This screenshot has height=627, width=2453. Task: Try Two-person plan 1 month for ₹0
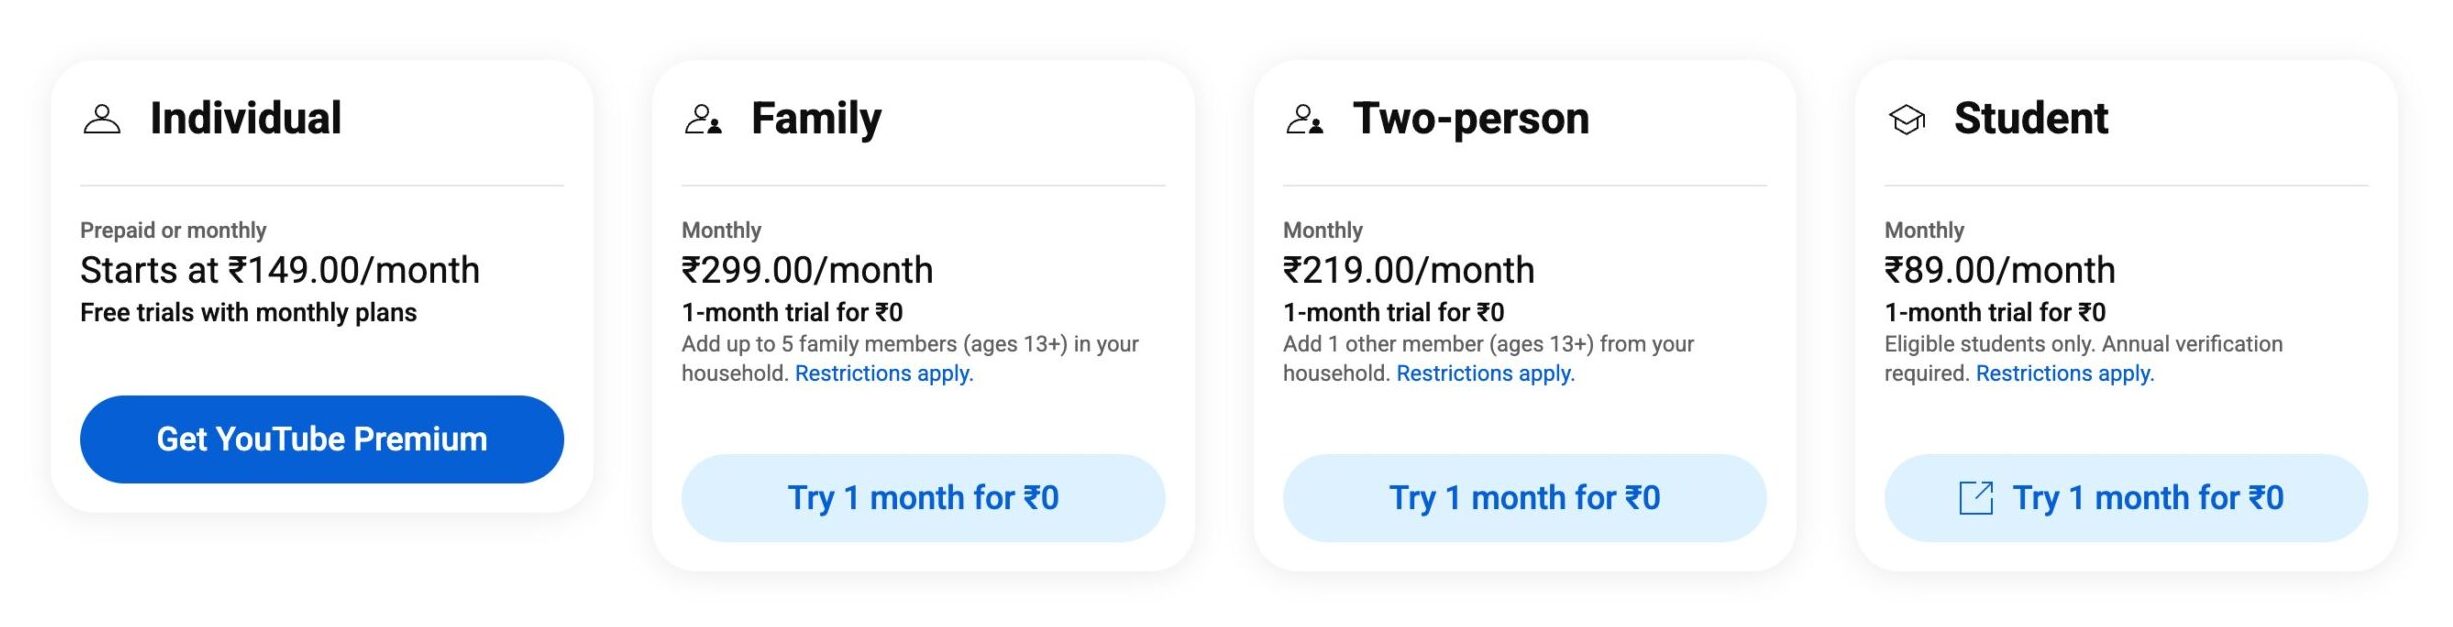[x=1524, y=498]
